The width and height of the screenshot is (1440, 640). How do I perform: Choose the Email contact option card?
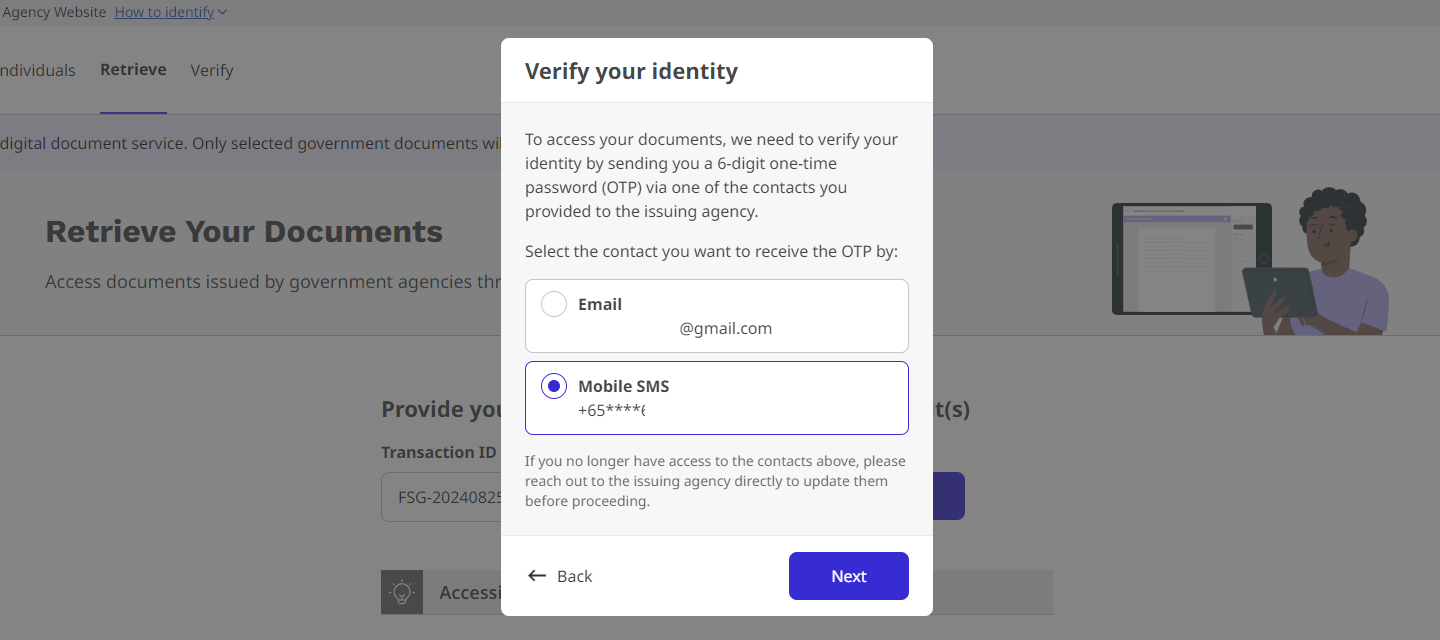[x=717, y=316]
